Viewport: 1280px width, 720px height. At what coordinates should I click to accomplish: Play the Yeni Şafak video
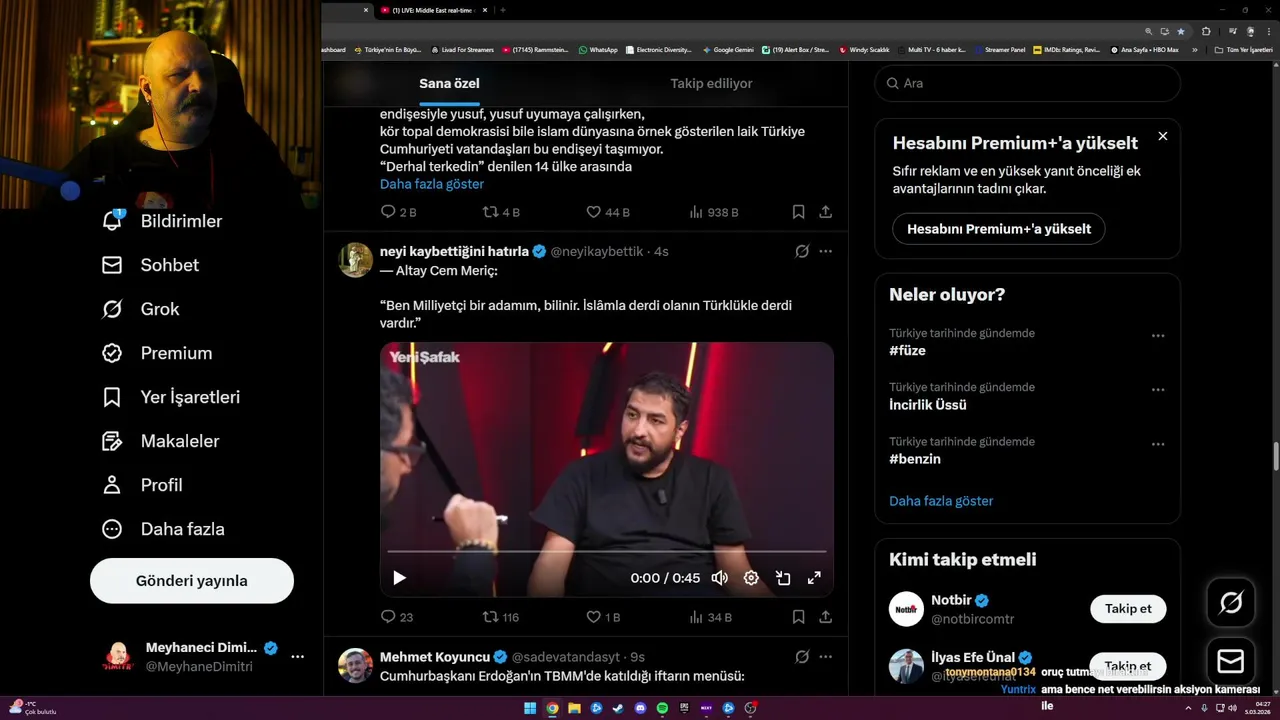coord(399,578)
